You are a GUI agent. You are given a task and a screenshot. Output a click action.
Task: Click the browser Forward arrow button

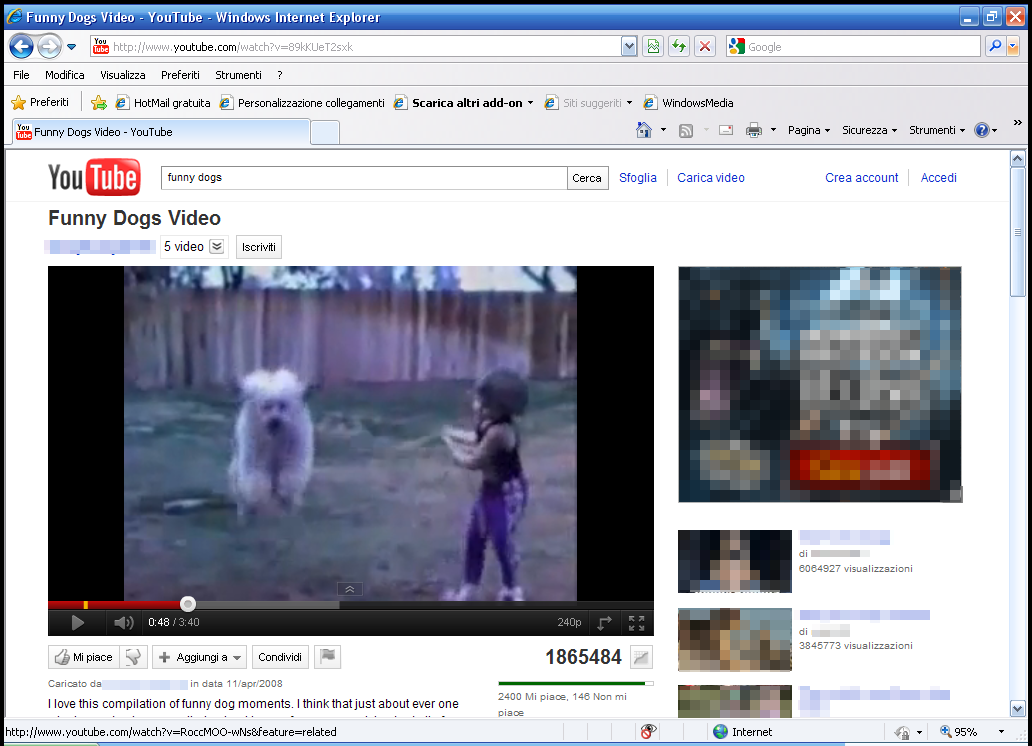[x=49, y=47]
